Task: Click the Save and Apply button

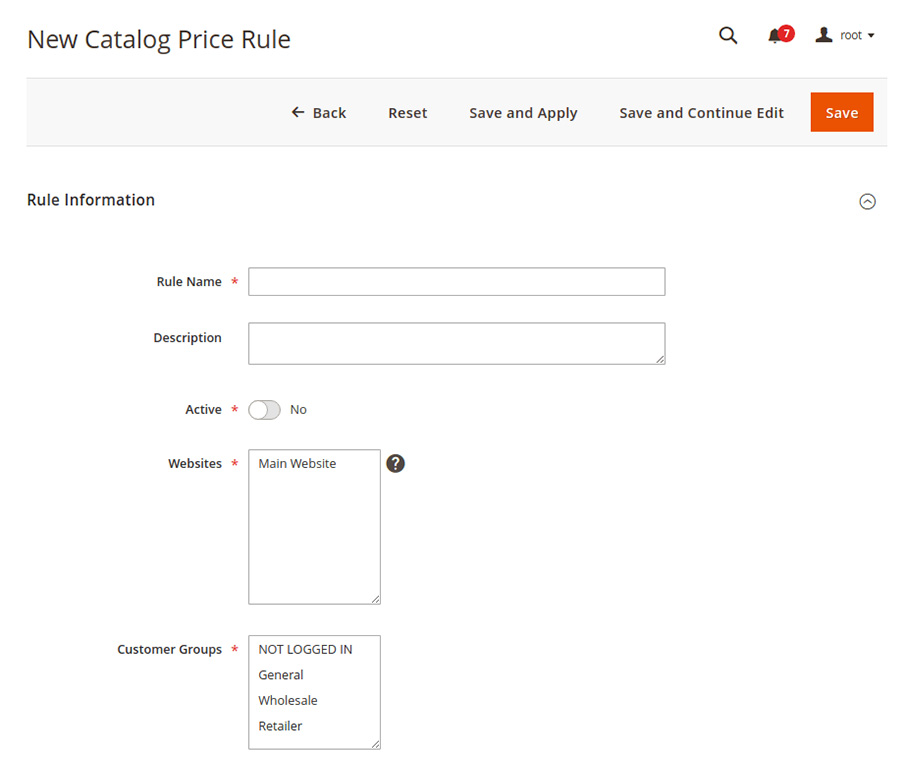Action: [x=523, y=113]
